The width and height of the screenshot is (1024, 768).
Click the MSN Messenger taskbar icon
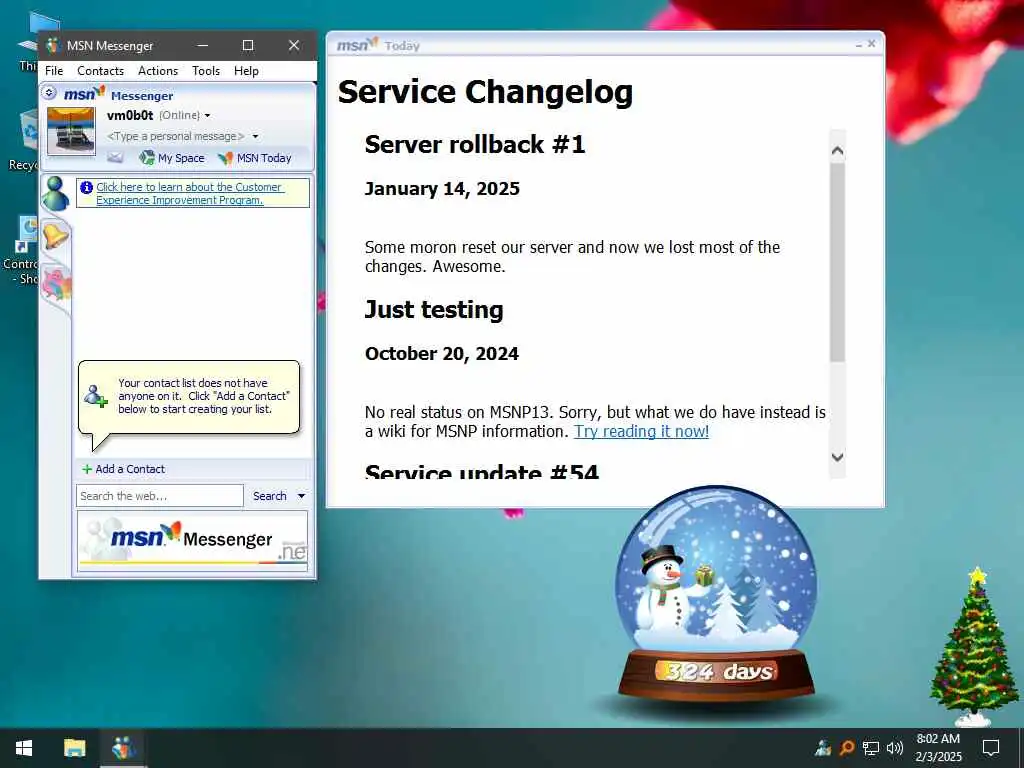[x=123, y=748]
